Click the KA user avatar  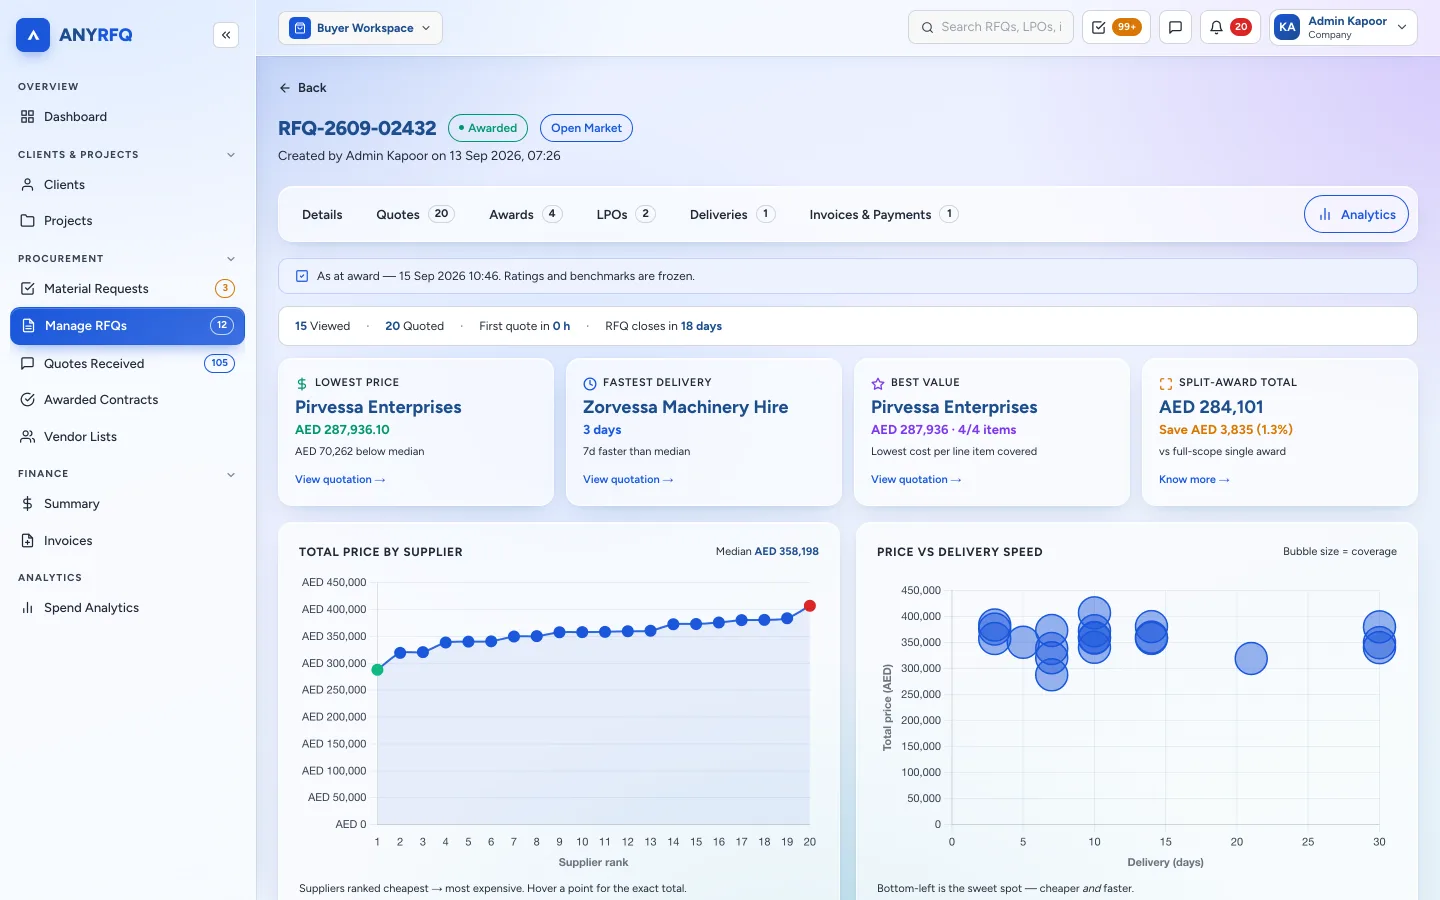point(1287,28)
